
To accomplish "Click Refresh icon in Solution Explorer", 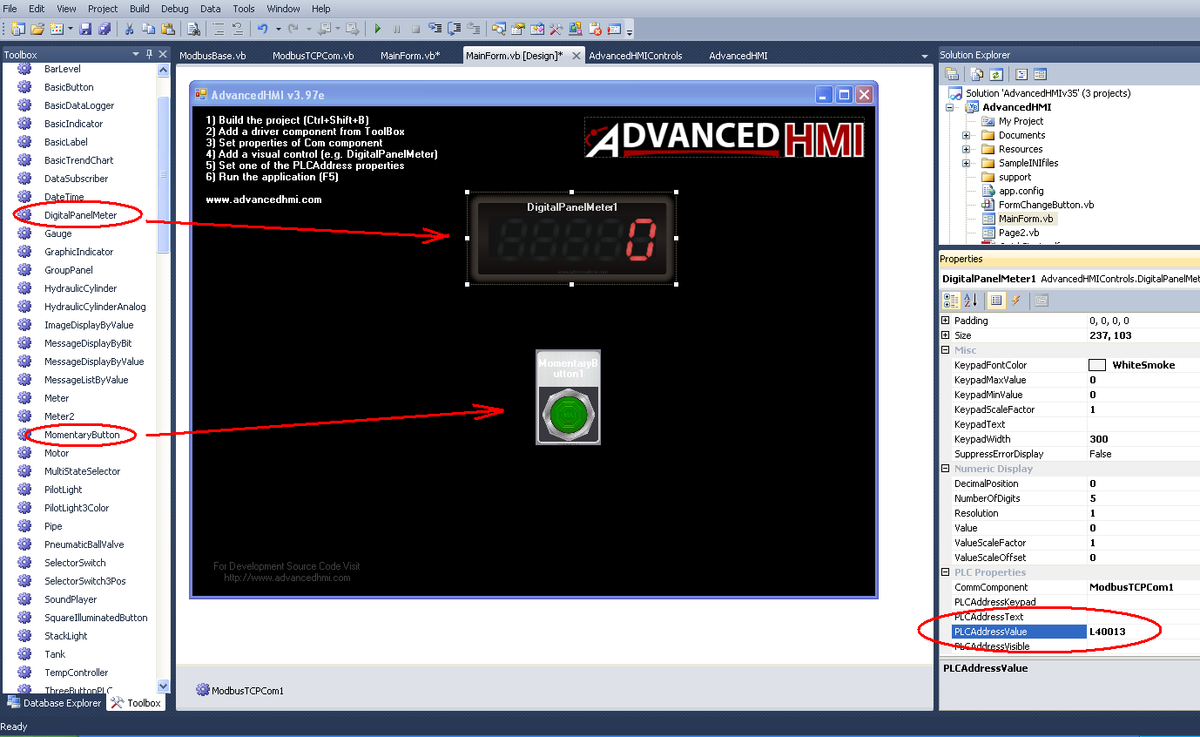I will (x=997, y=74).
